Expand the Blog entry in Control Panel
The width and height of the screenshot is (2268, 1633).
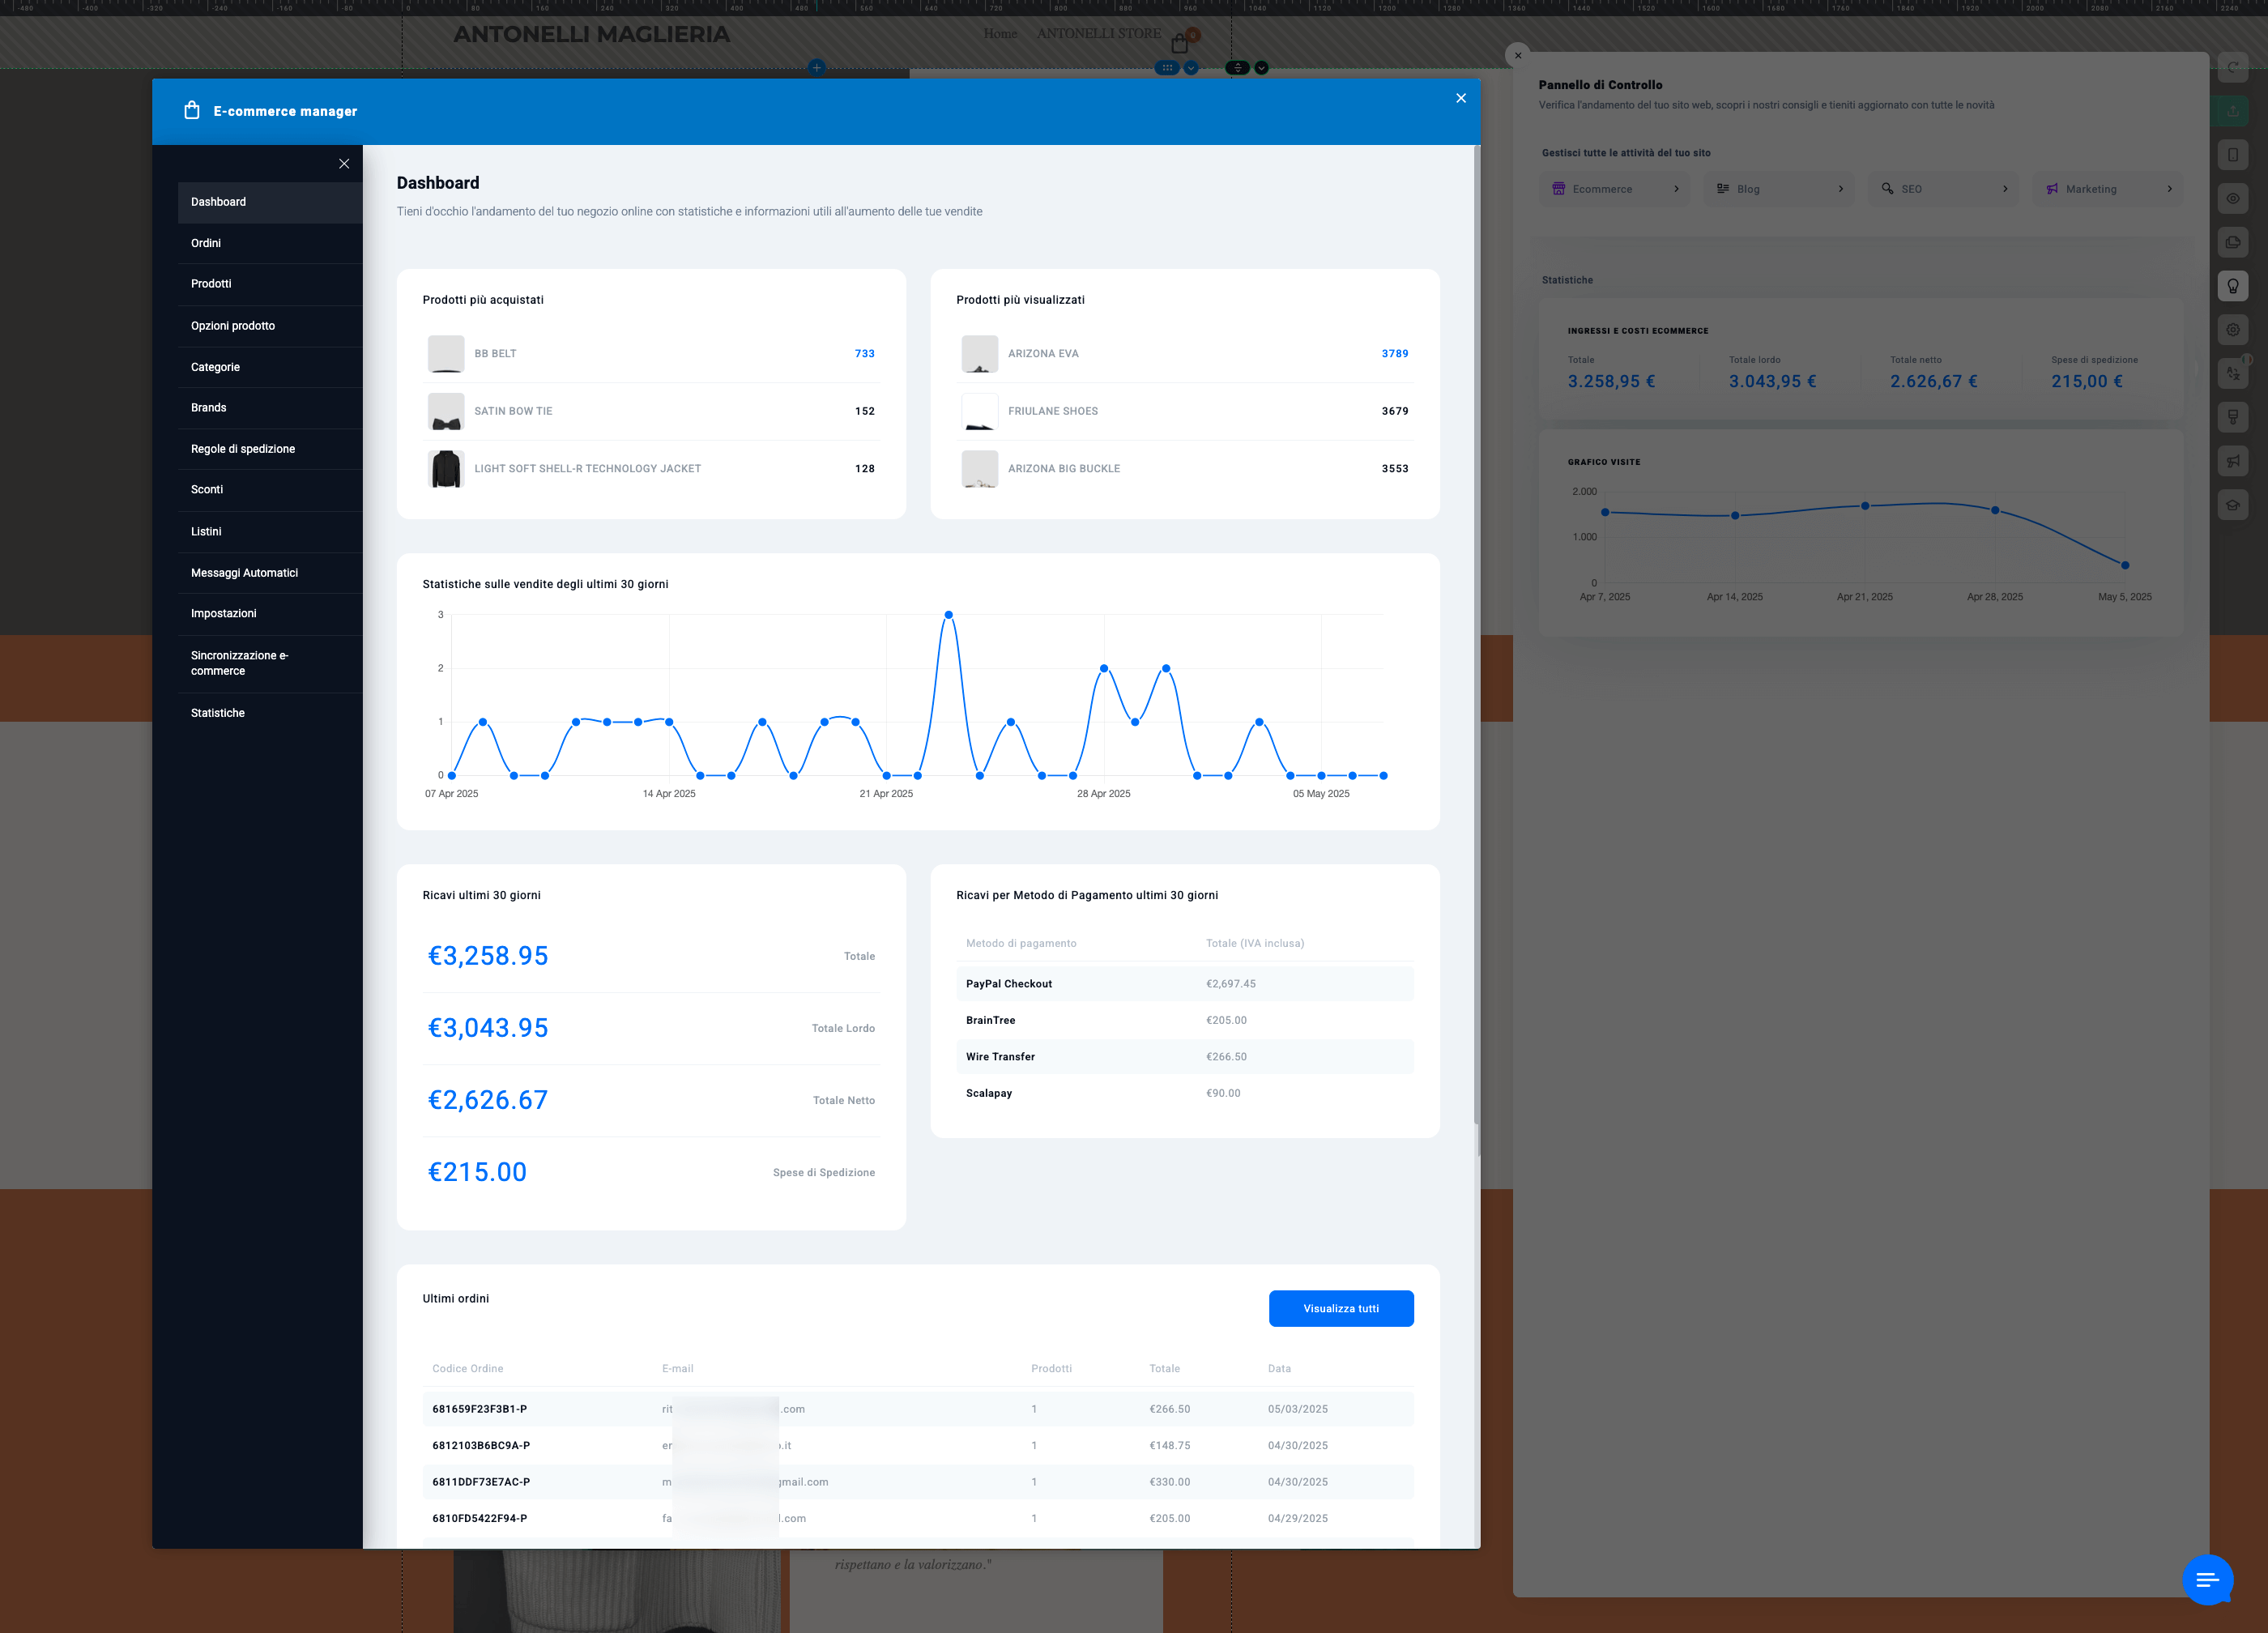1779,189
